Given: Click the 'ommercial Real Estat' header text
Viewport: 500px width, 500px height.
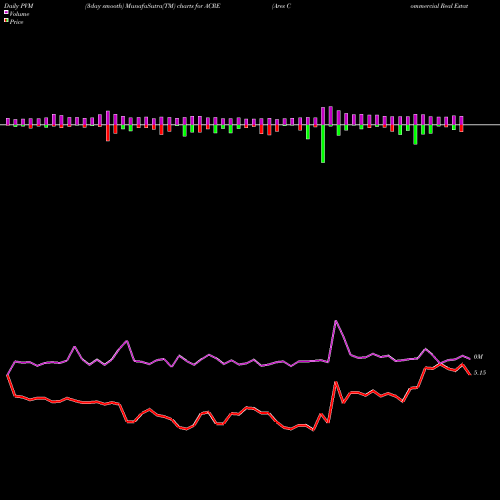Looking at the screenshot, I should pos(439,6).
